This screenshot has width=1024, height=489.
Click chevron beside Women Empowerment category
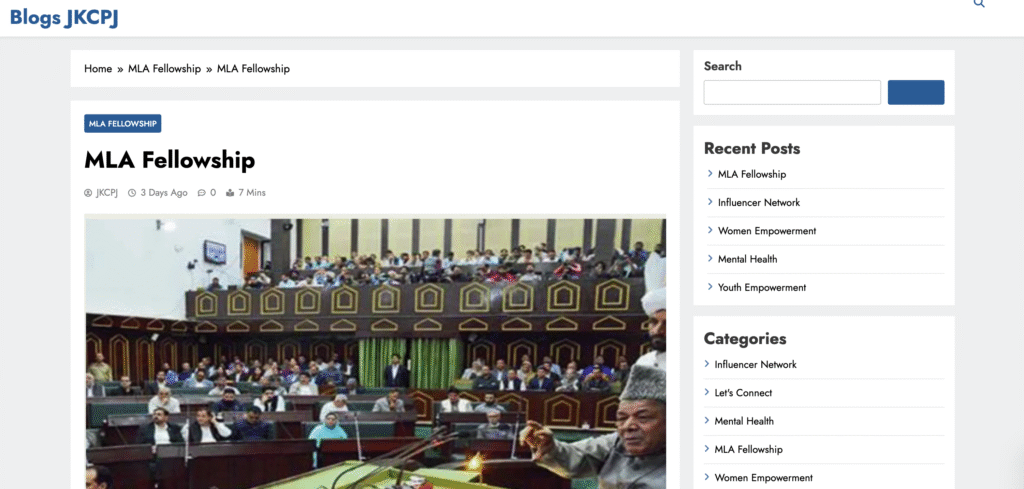707,477
